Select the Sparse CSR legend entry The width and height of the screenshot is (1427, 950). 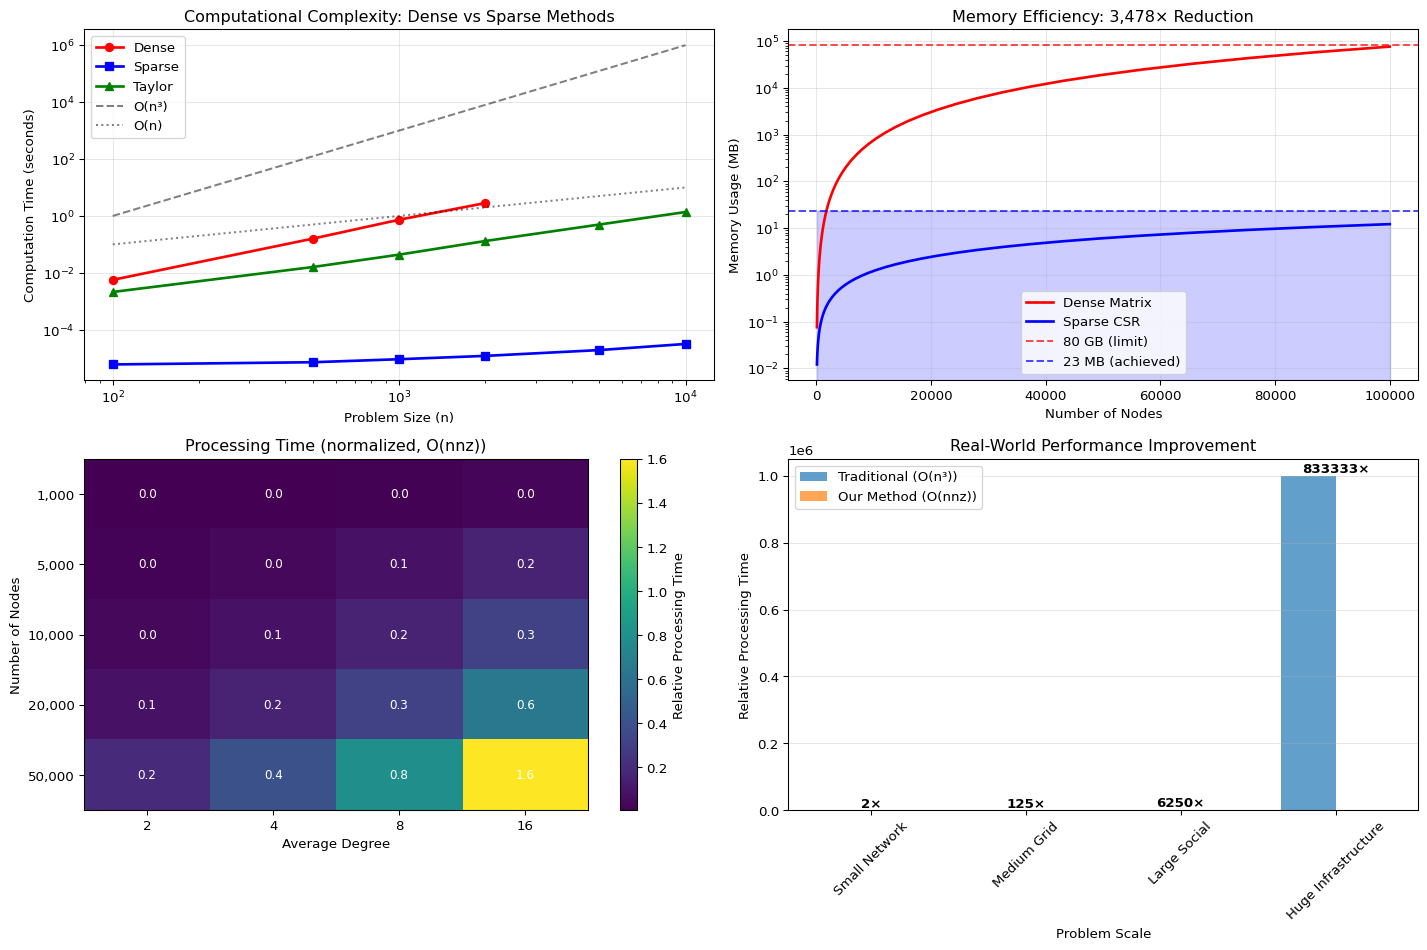(x=1102, y=322)
